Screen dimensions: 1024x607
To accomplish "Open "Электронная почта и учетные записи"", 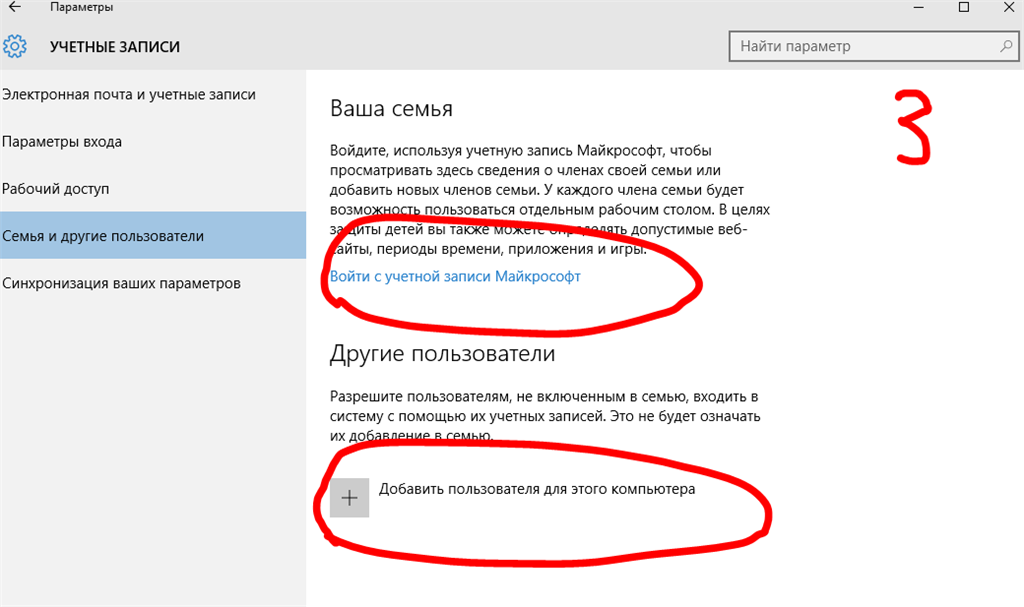I will (153, 94).
